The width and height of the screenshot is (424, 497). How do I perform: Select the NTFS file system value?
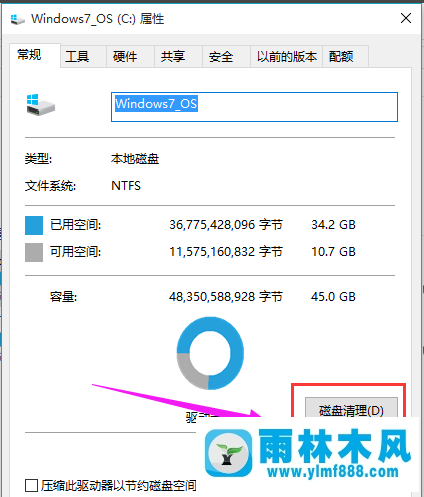click(x=126, y=186)
